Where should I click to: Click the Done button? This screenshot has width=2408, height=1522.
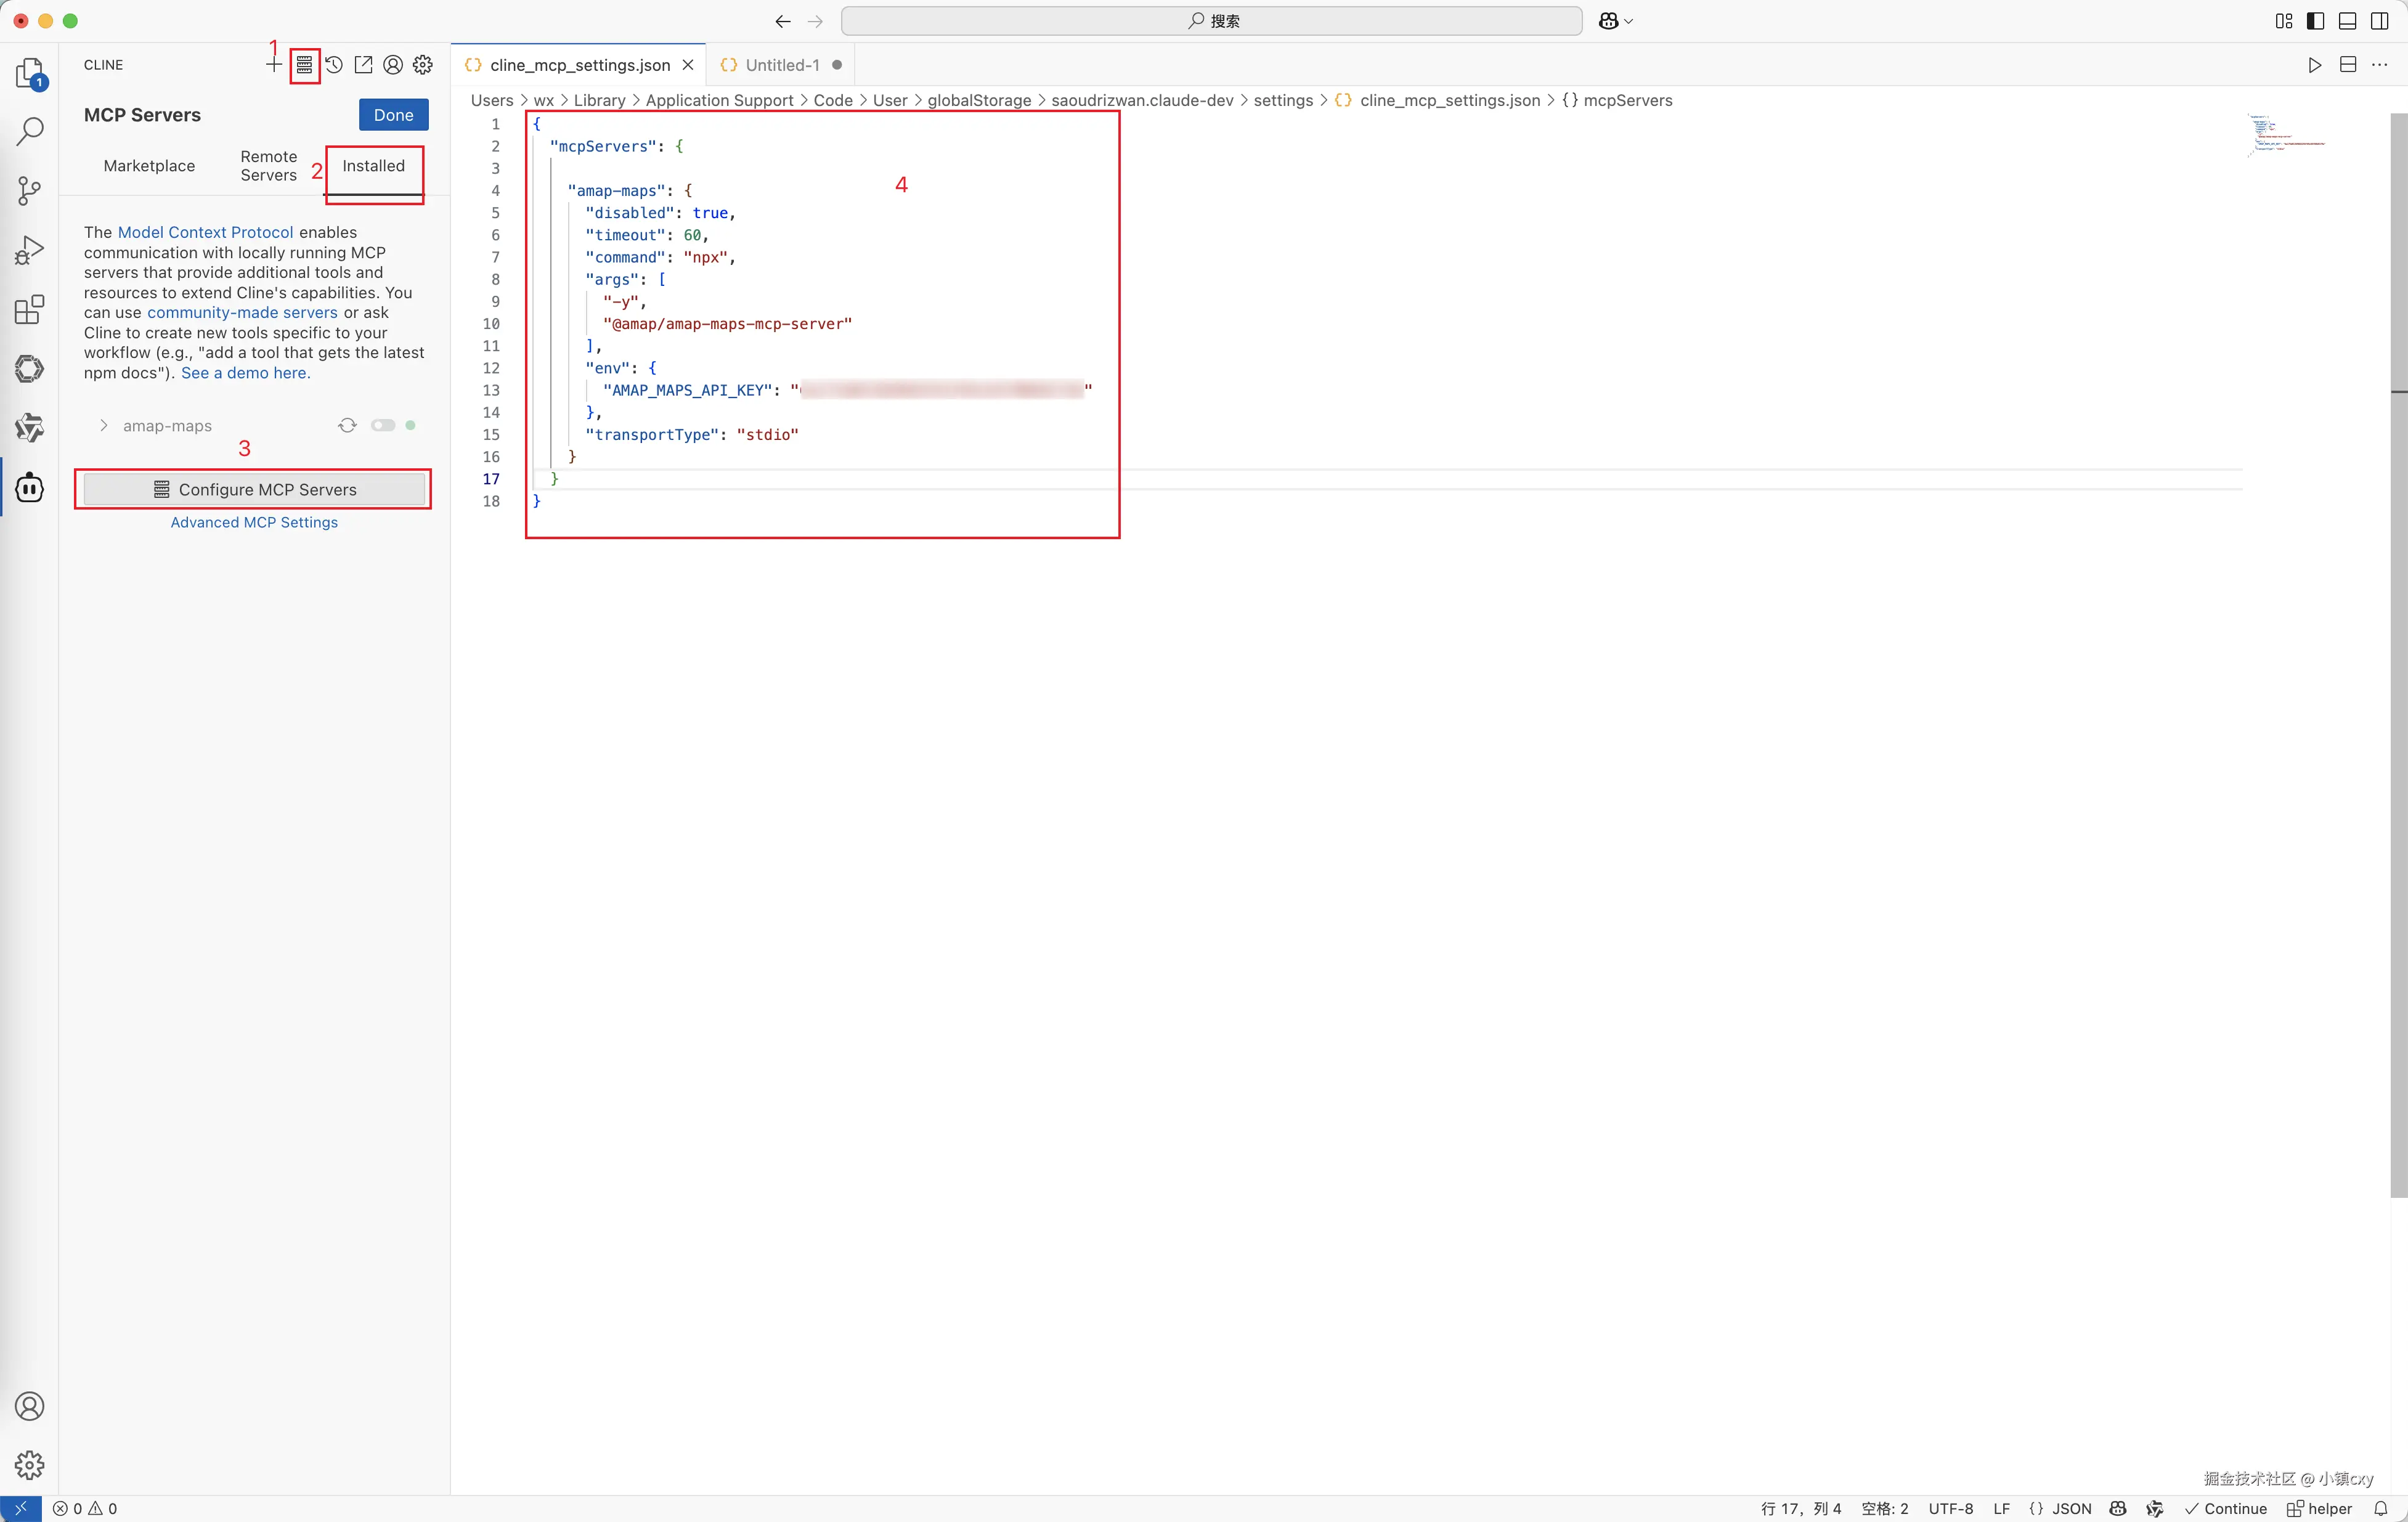[x=393, y=115]
